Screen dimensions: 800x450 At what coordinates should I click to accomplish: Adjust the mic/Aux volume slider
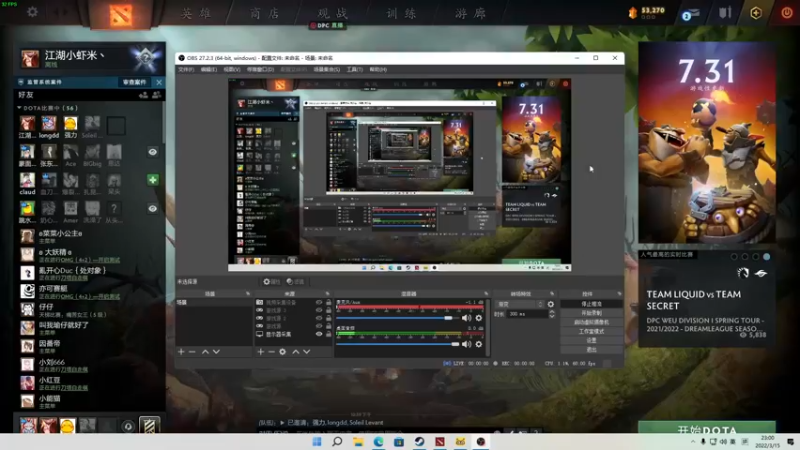[397, 318]
